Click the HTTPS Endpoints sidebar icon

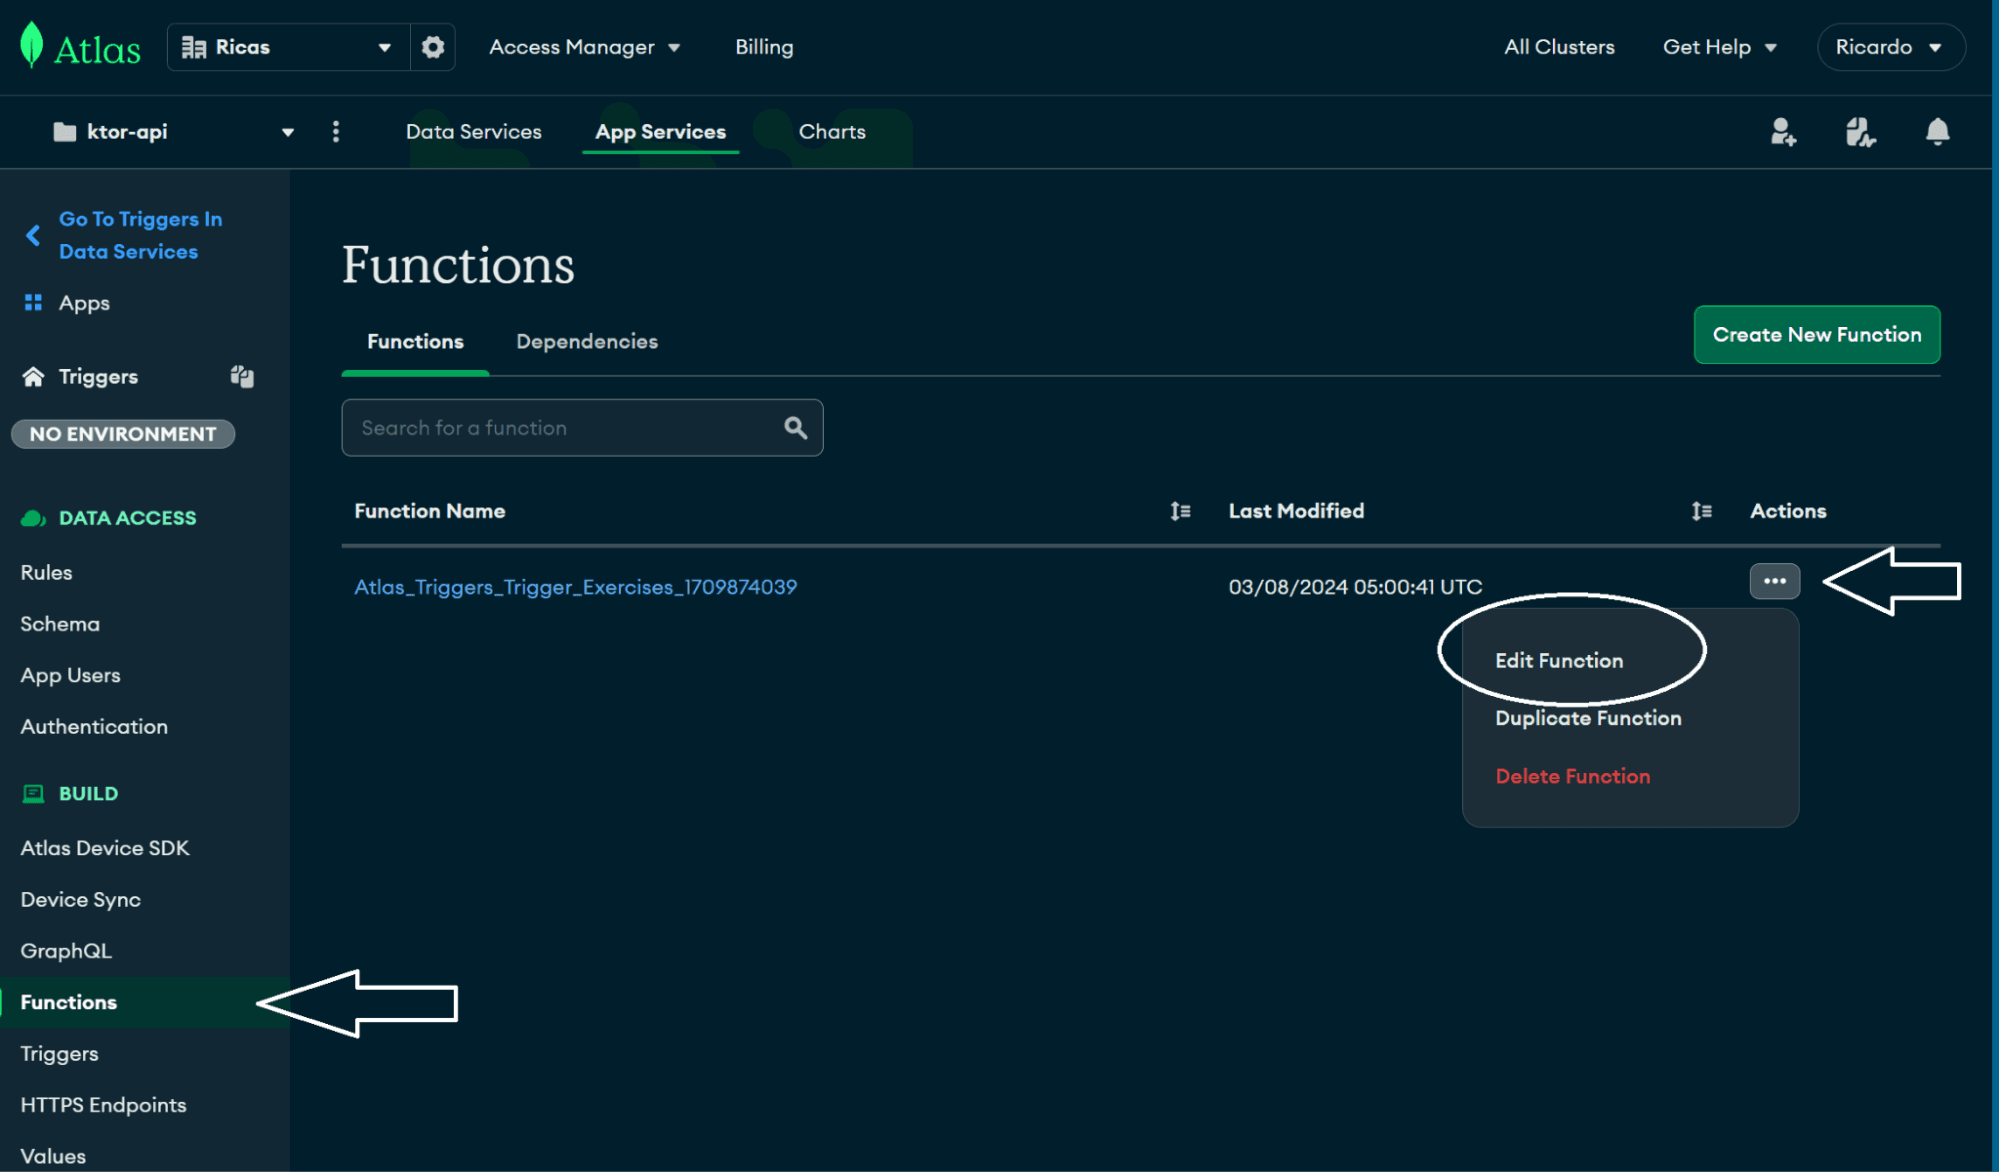(x=103, y=1103)
